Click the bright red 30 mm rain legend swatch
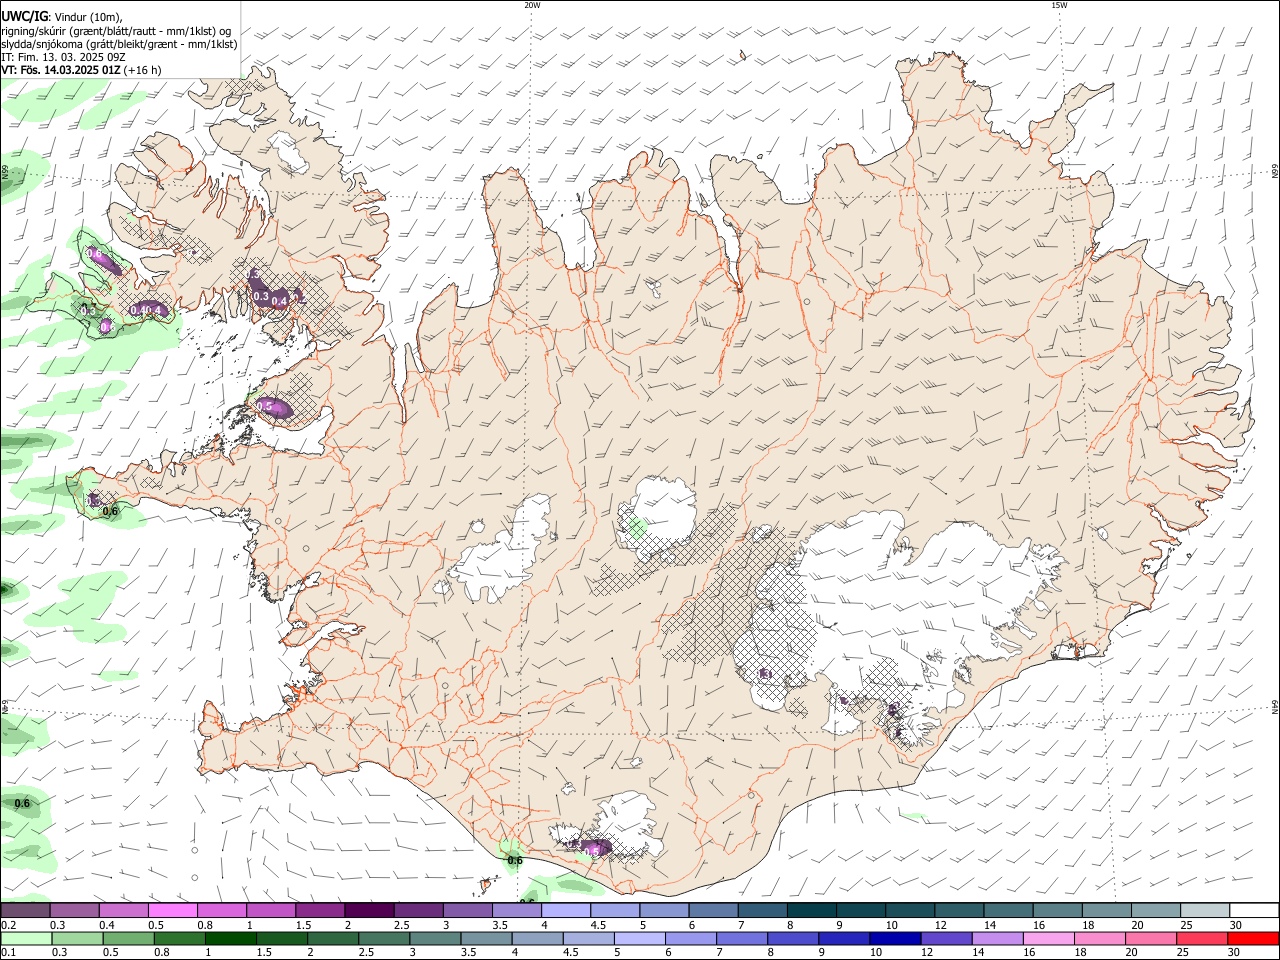Image resolution: width=1280 pixels, height=960 pixels. coord(1254,939)
